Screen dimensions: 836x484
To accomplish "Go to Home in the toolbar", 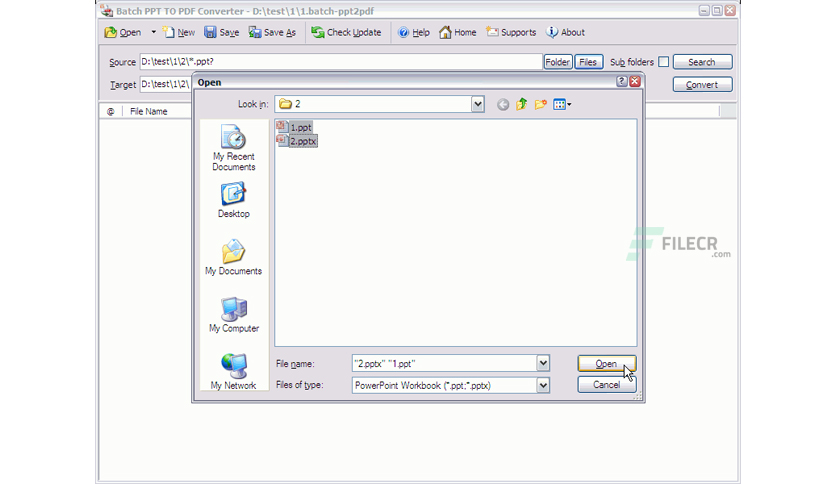I will pyautogui.click(x=457, y=33).
